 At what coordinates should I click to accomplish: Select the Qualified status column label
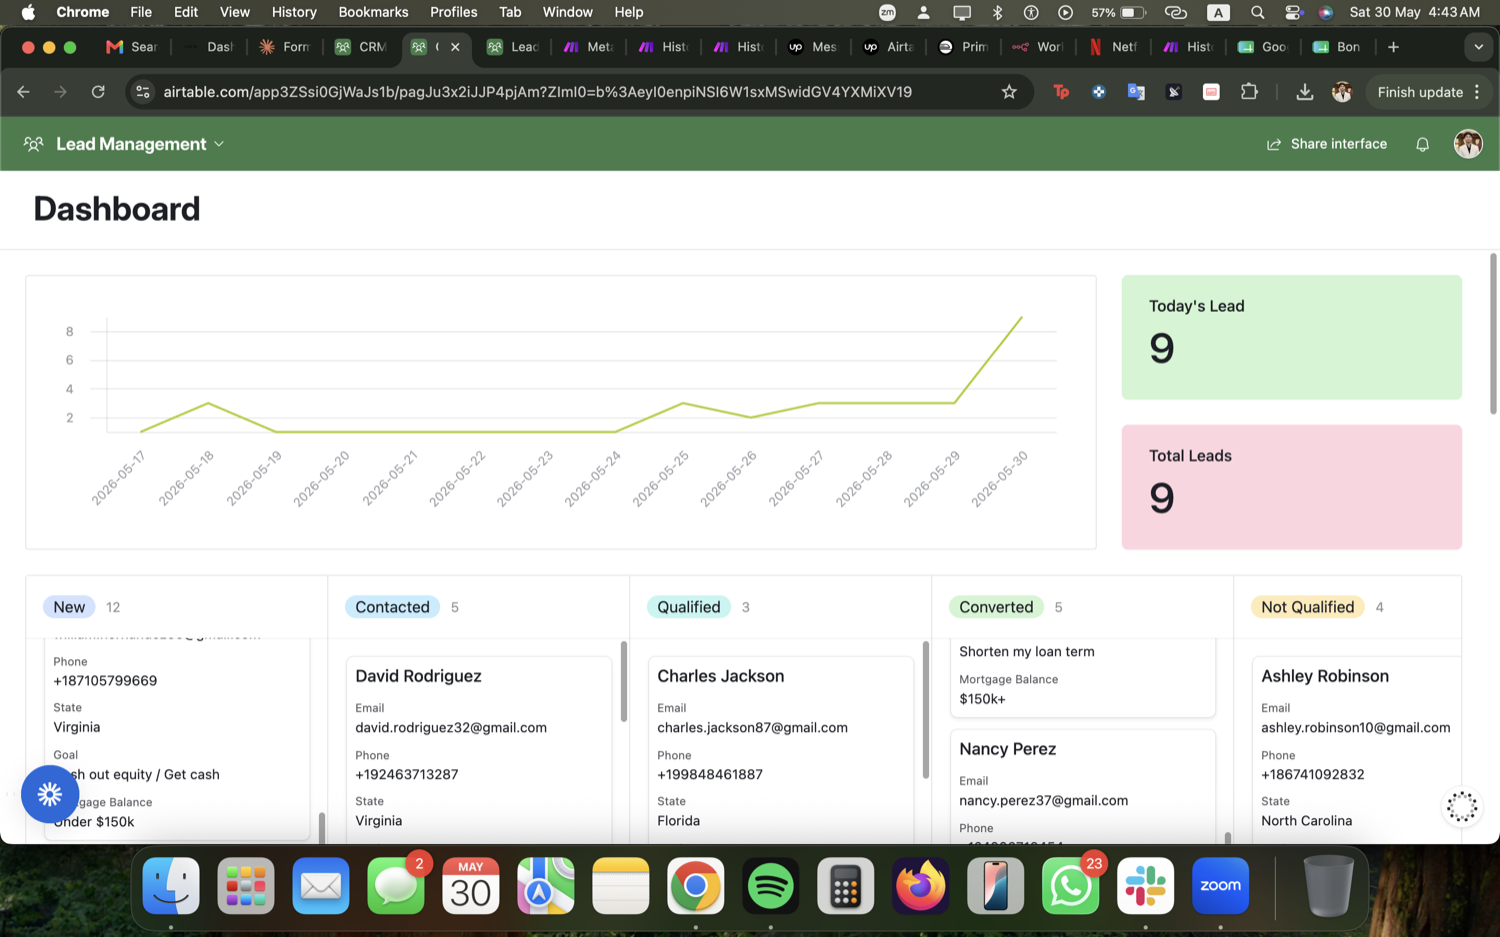688,607
